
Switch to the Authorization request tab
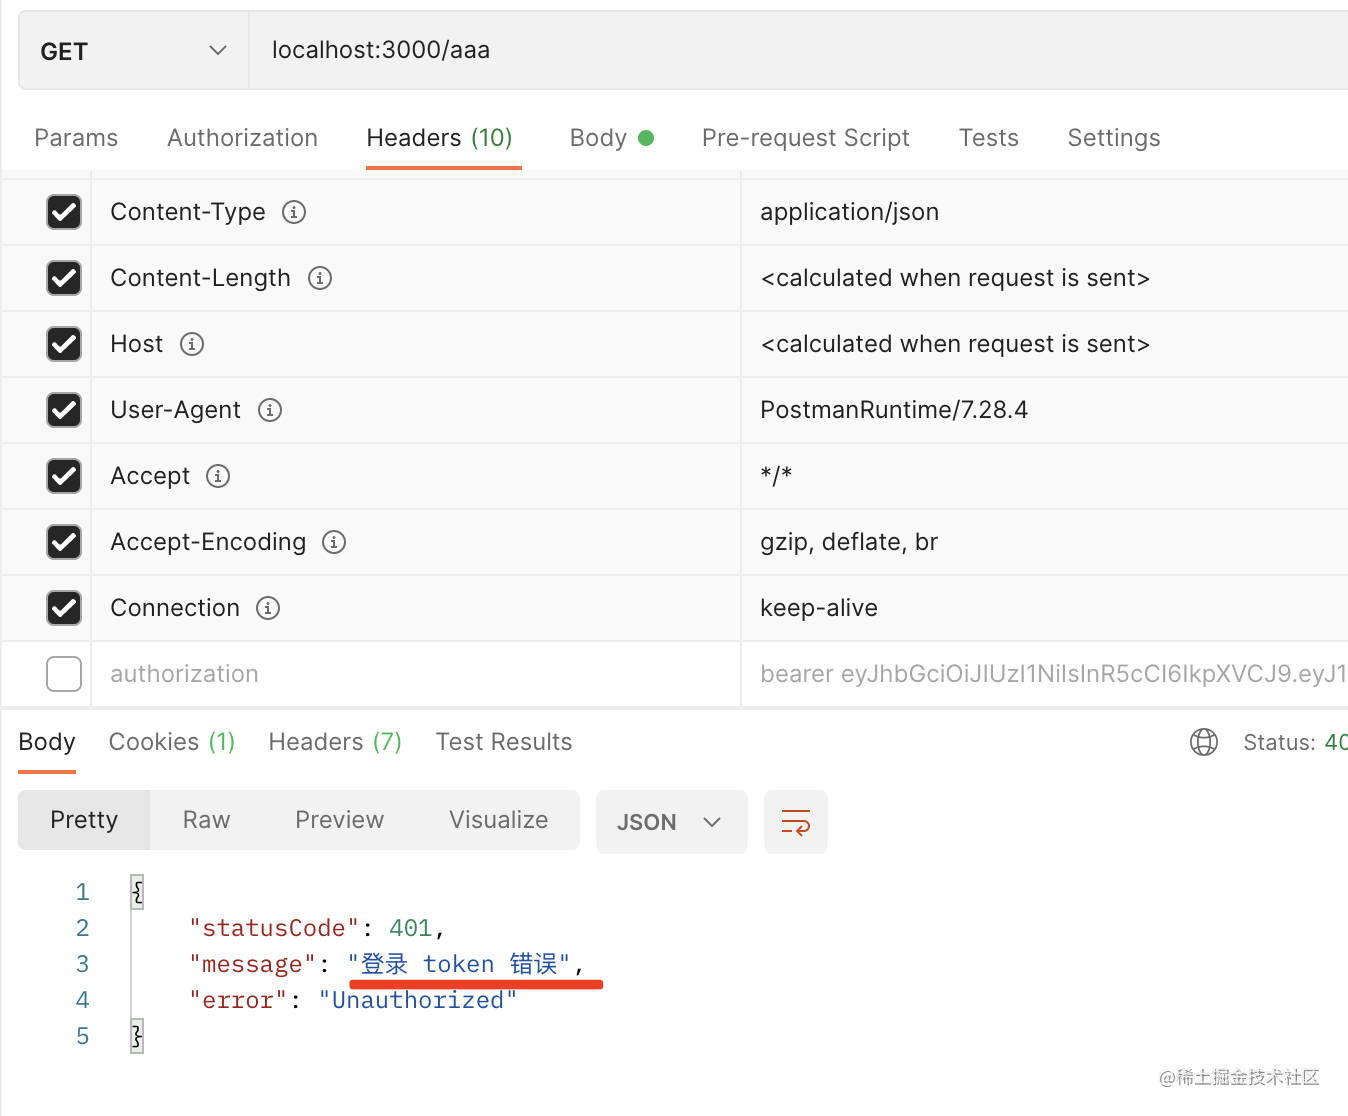coord(242,138)
